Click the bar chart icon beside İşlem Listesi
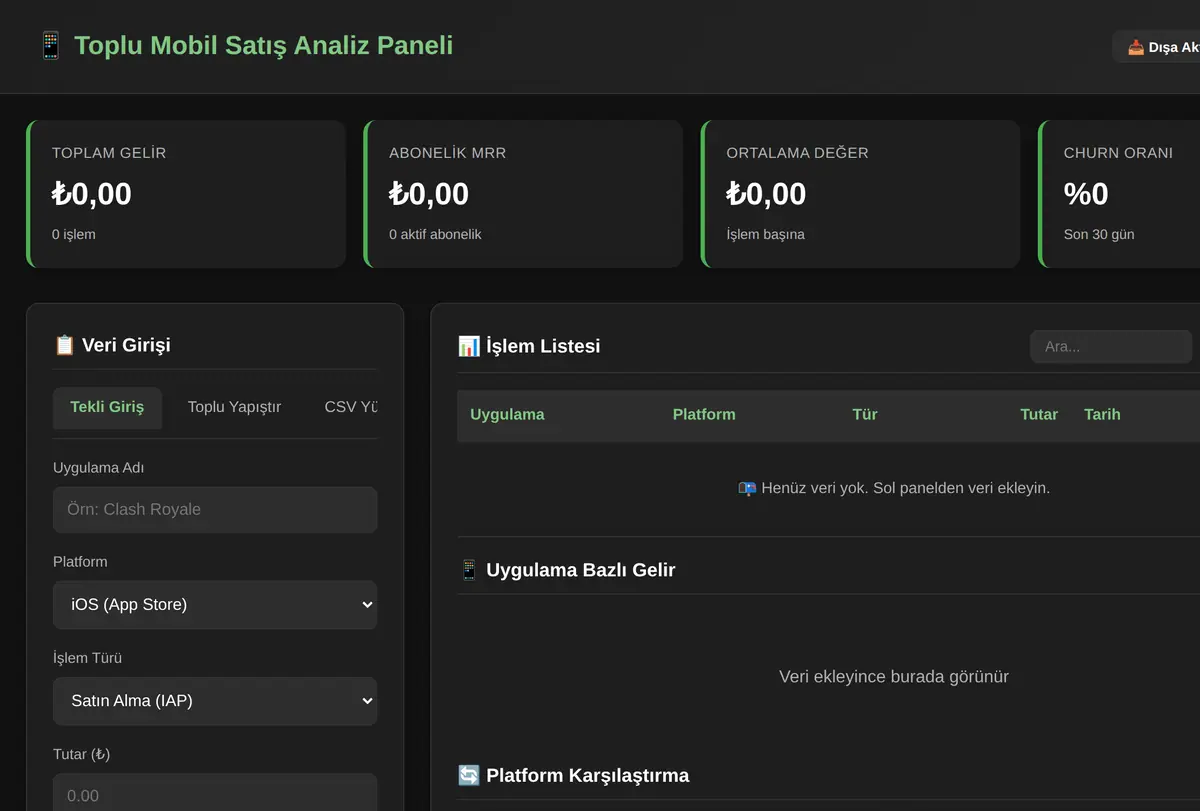 pos(468,346)
